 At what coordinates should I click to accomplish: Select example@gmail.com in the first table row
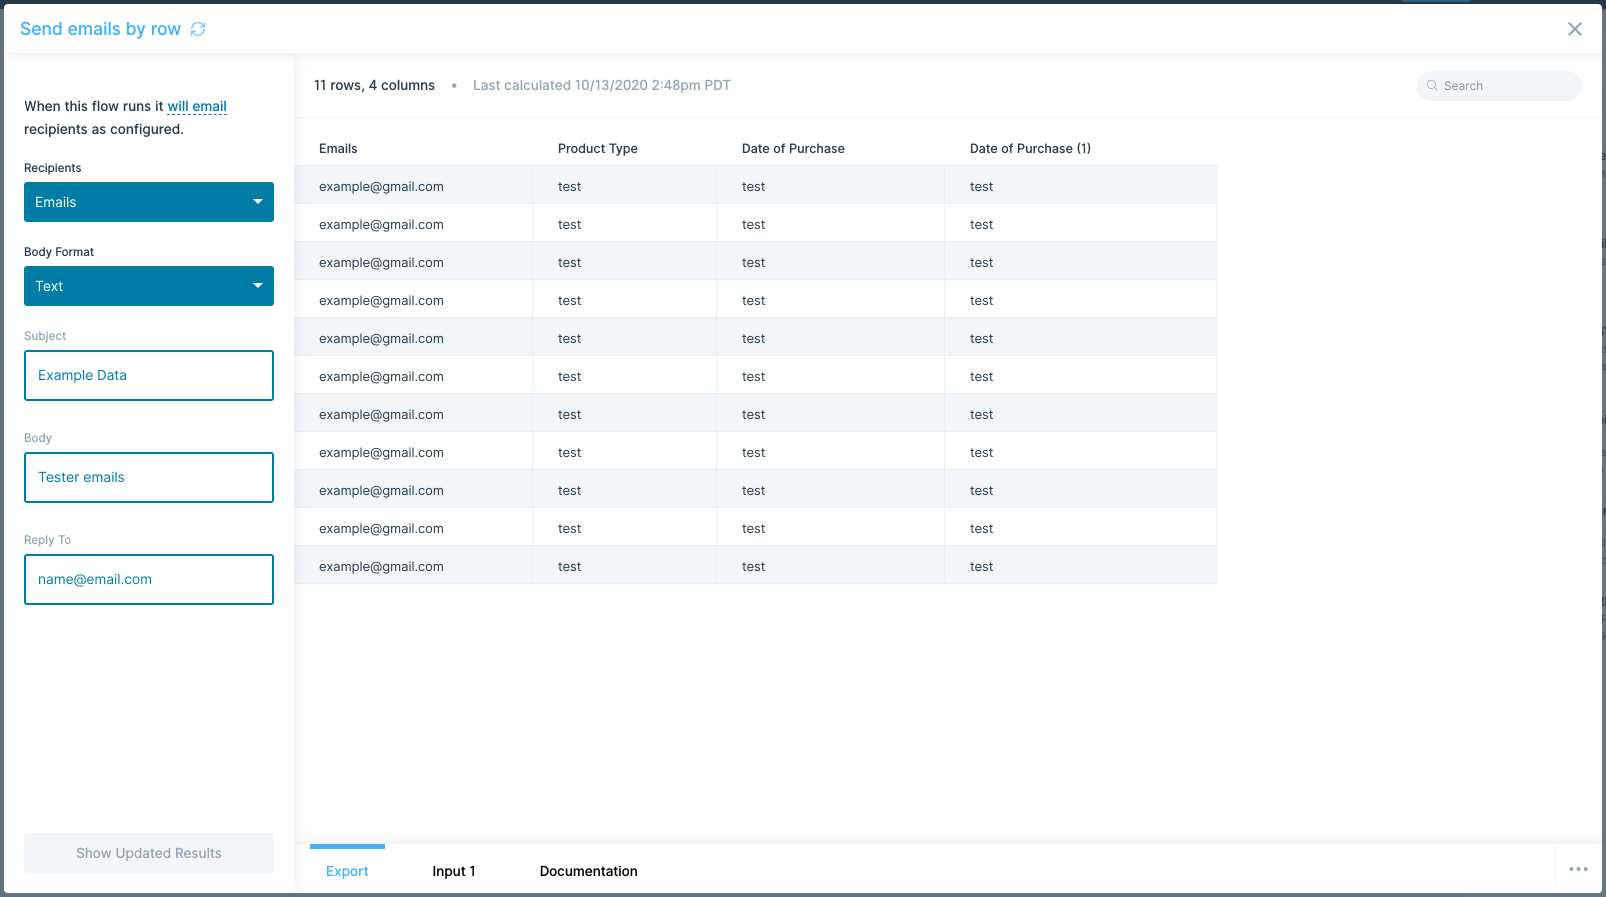tap(381, 186)
